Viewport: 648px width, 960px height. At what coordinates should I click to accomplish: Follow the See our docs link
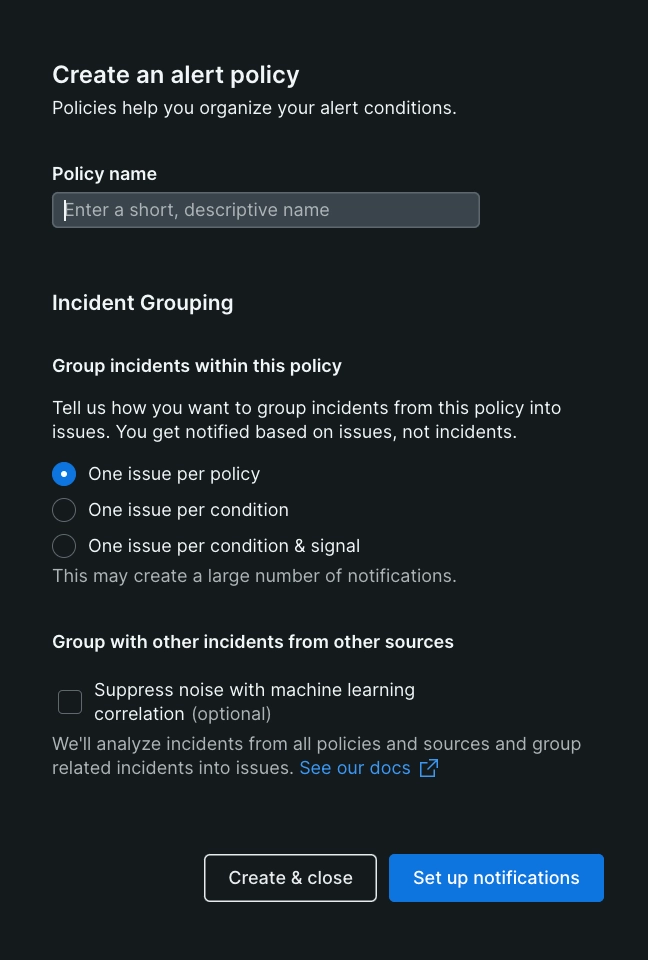(355, 768)
